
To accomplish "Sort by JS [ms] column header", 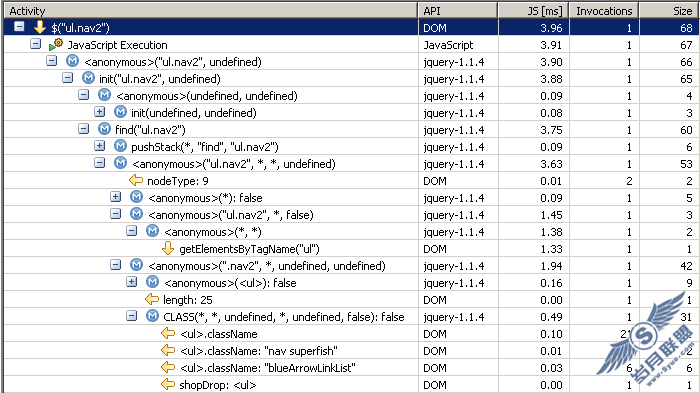I will coord(533,11).
